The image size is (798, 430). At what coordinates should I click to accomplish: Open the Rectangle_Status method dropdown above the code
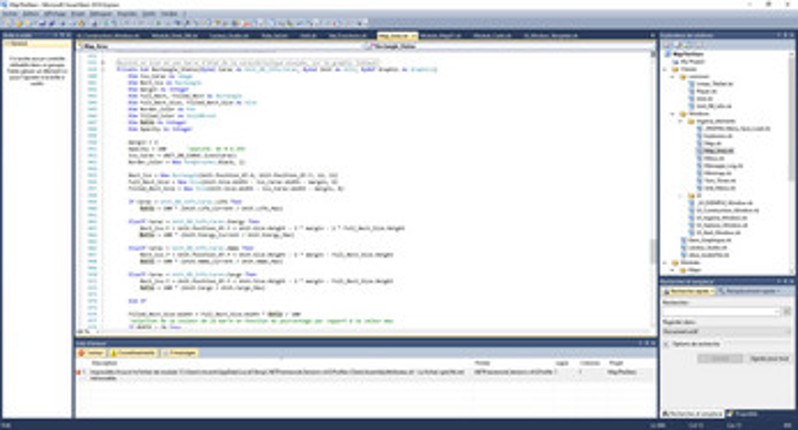(509, 46)
